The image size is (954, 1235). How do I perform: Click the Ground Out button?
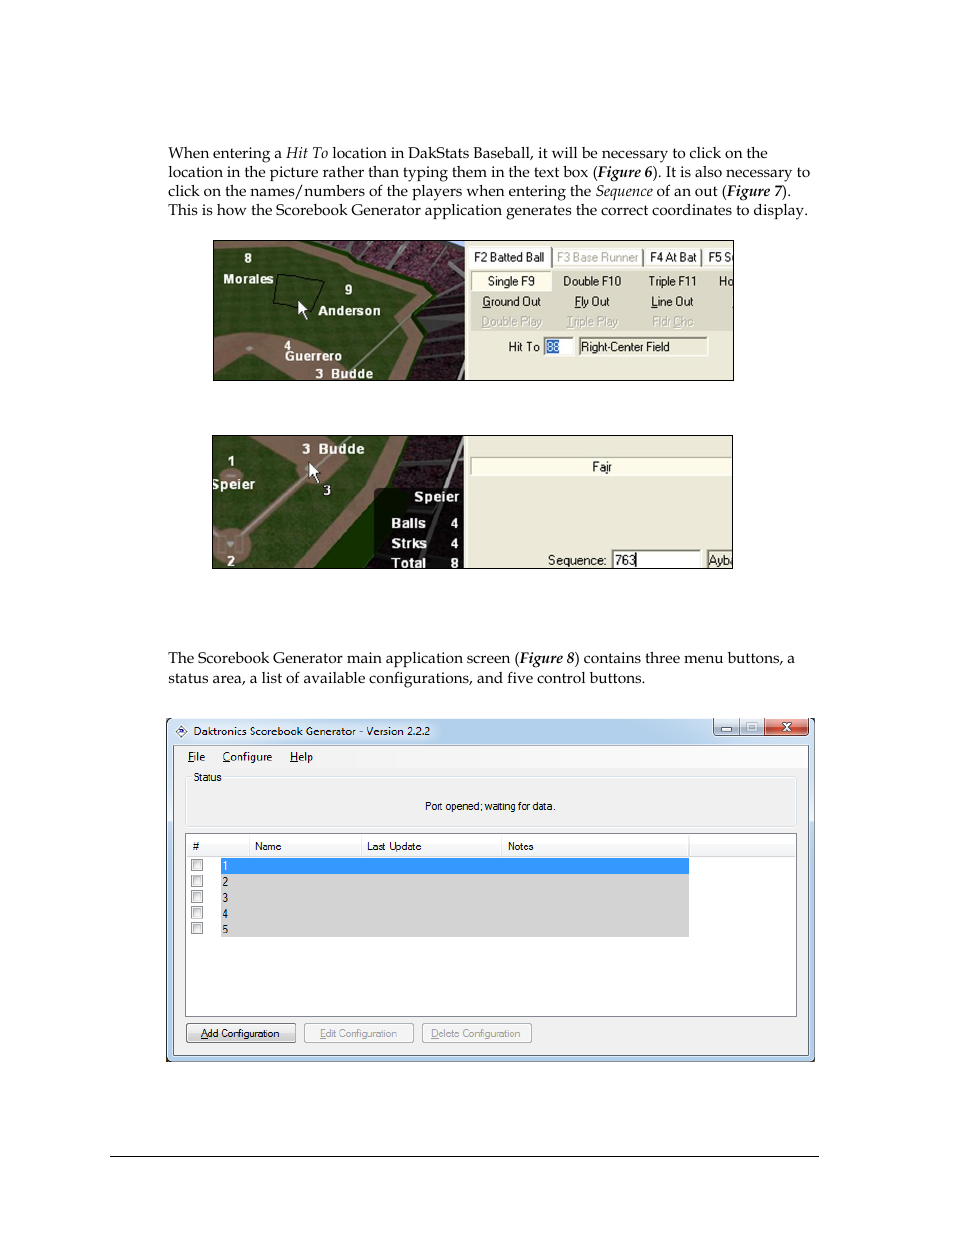click(x=511, y=302)
